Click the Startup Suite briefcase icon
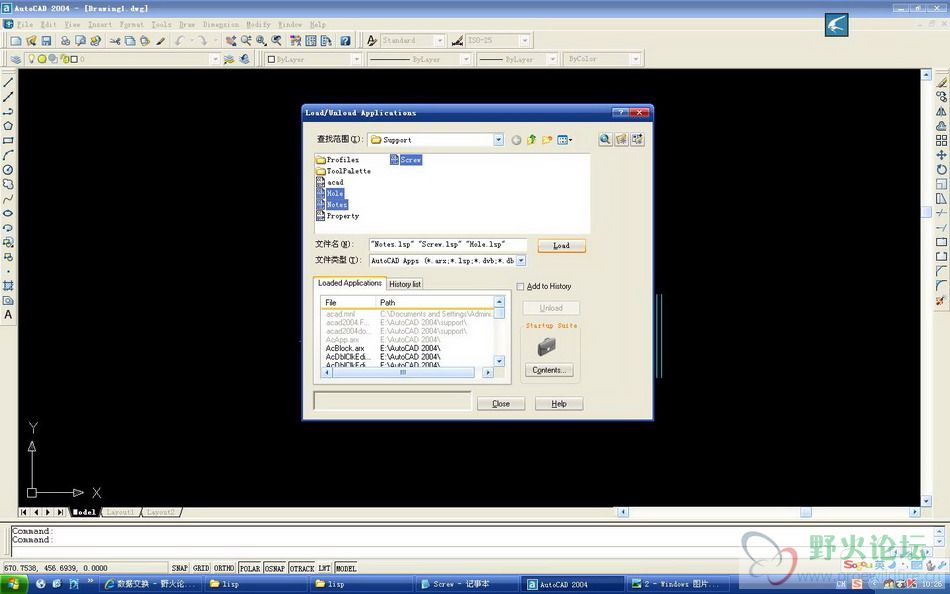This screenshot has height=594, width=950. point(546,347)
